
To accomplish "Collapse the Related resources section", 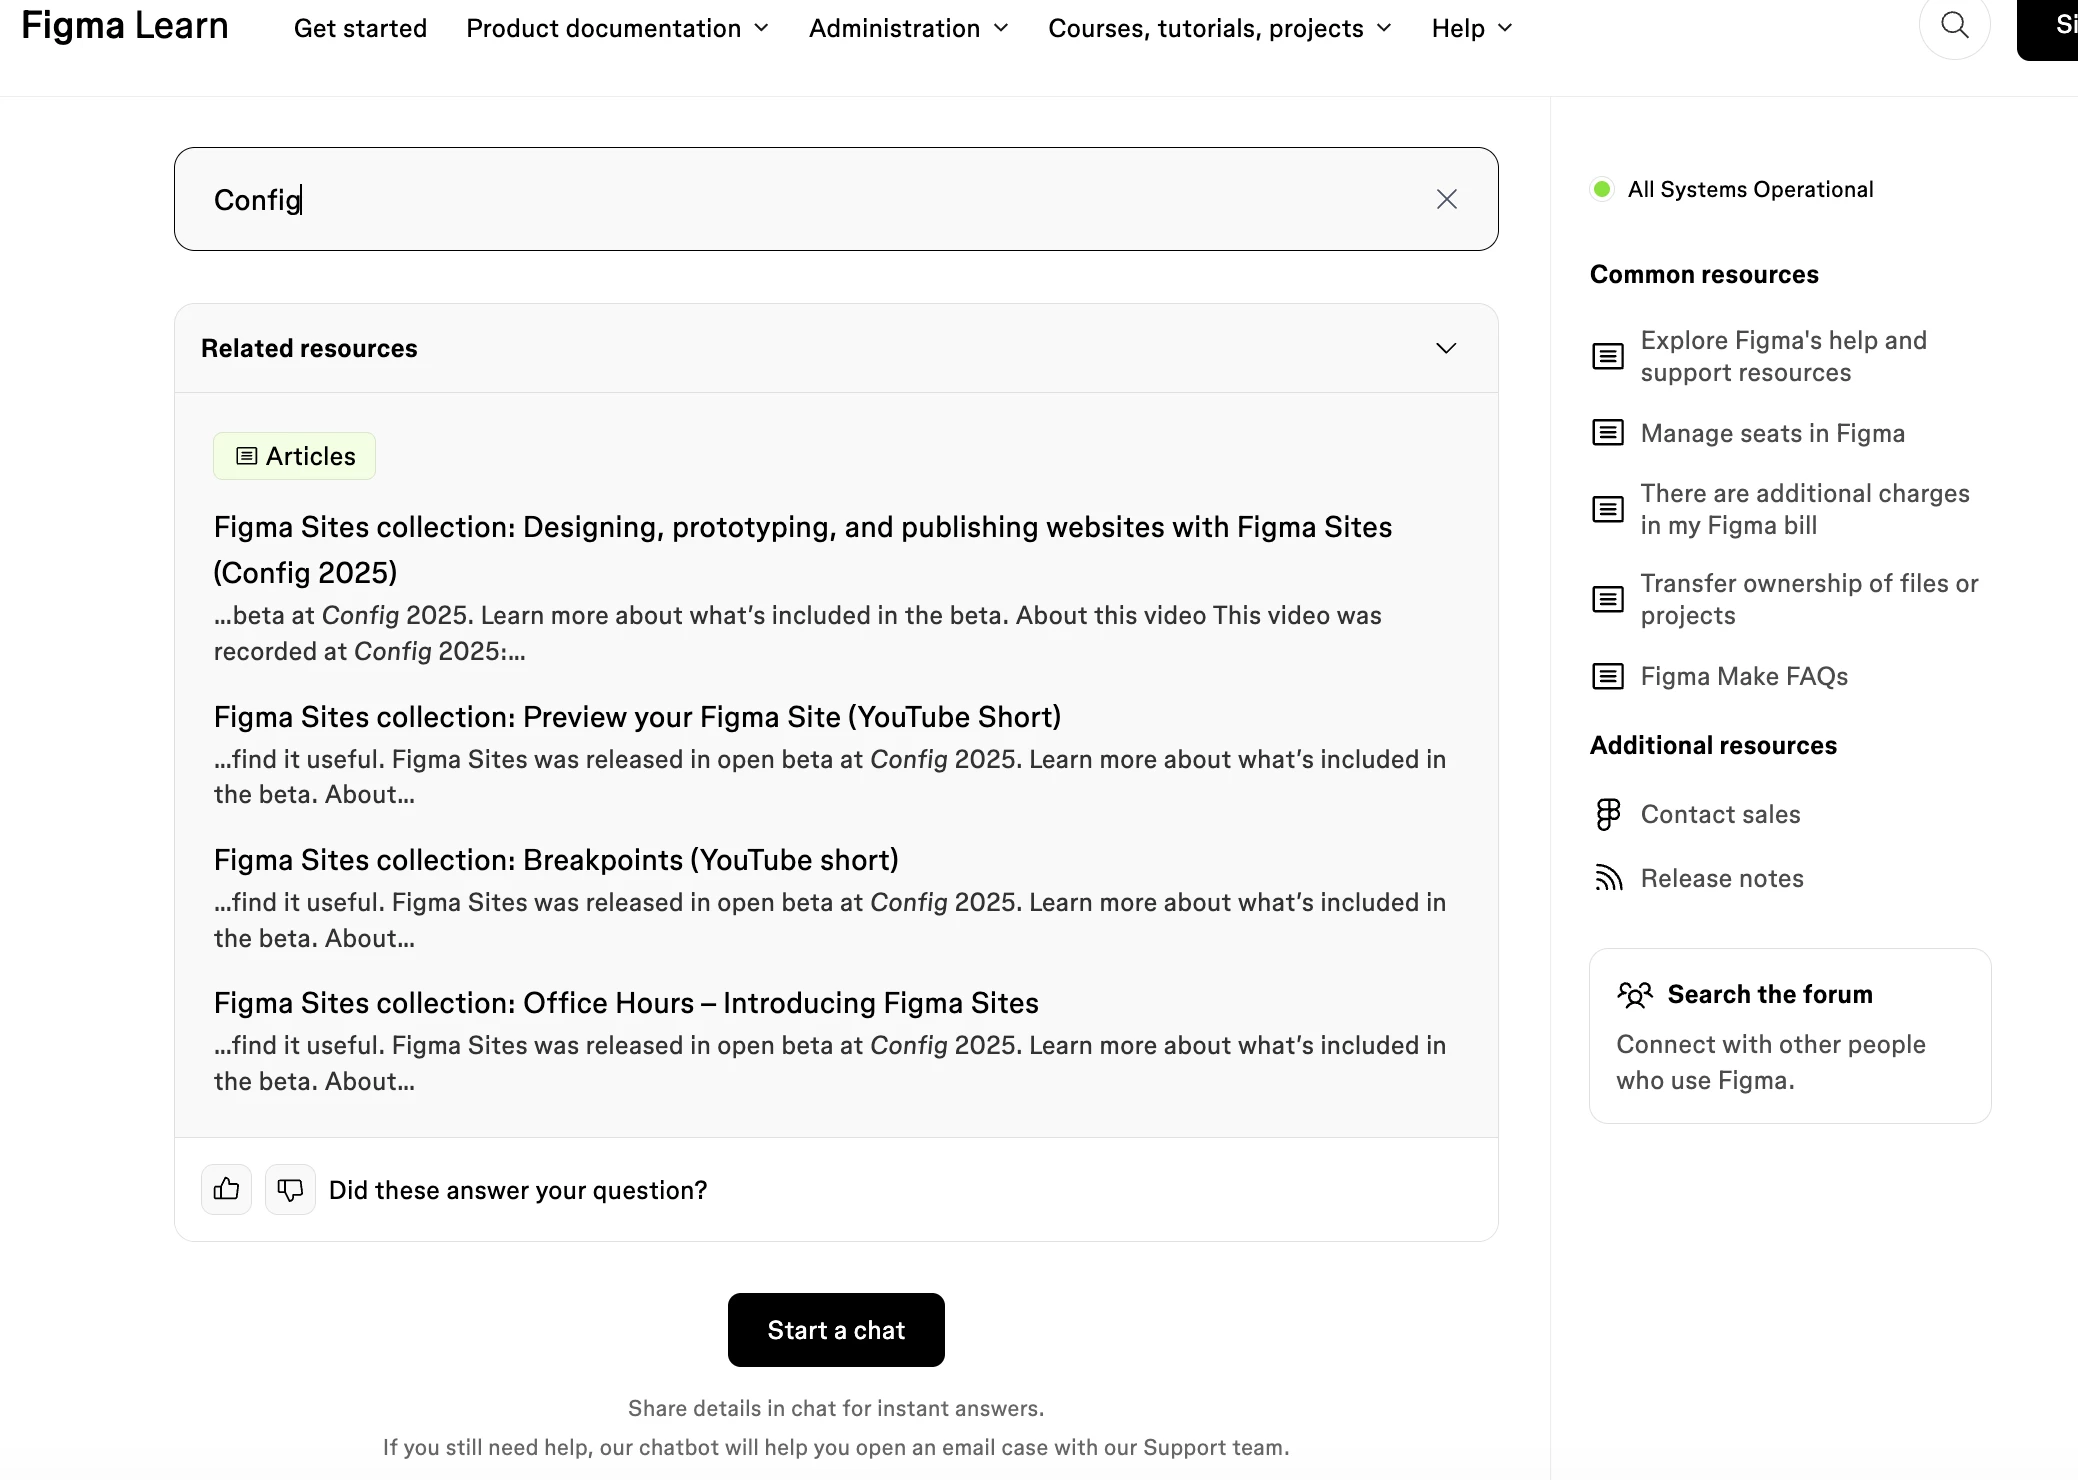I will (1446, 348).
